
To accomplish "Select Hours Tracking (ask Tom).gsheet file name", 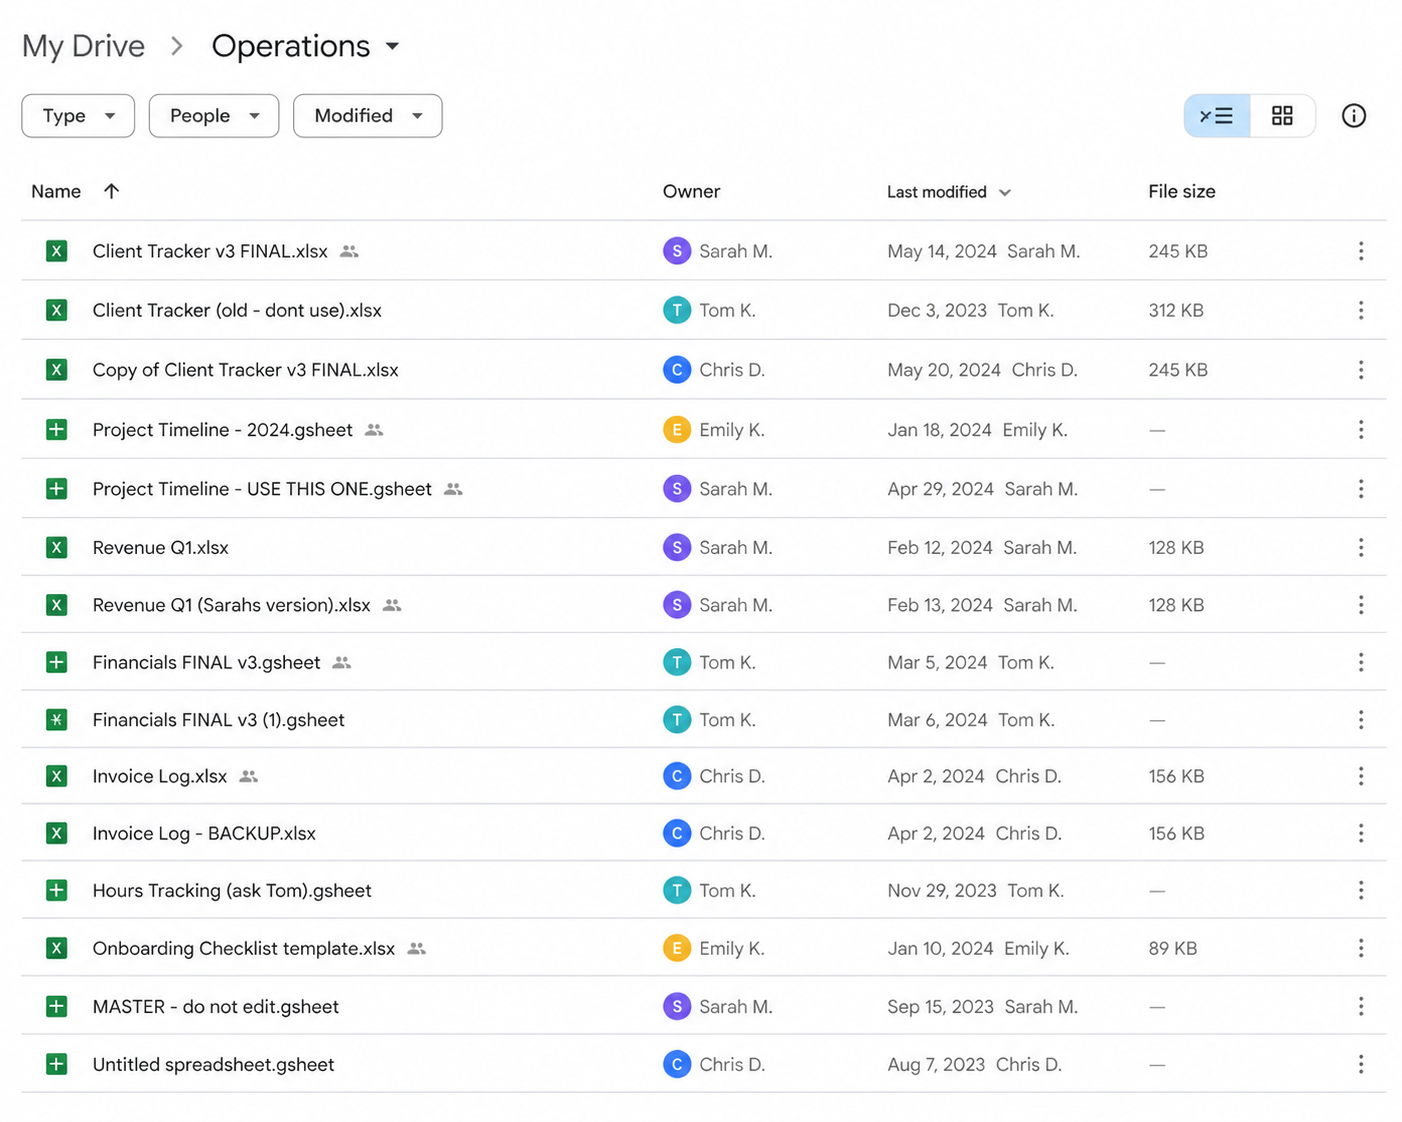I will (x=232, y=890).
